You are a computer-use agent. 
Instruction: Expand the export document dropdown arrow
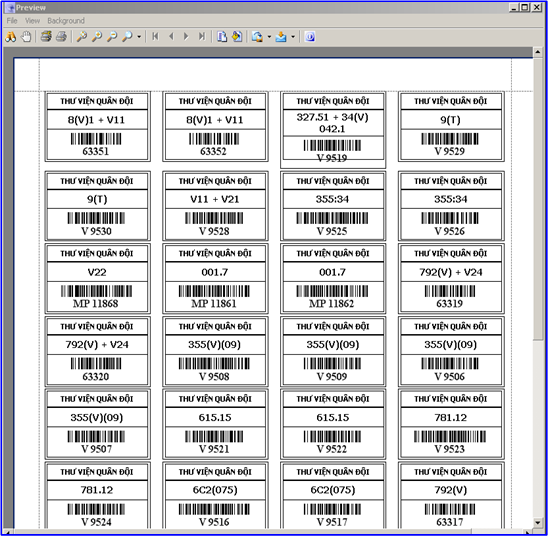[x=269, y=37]
